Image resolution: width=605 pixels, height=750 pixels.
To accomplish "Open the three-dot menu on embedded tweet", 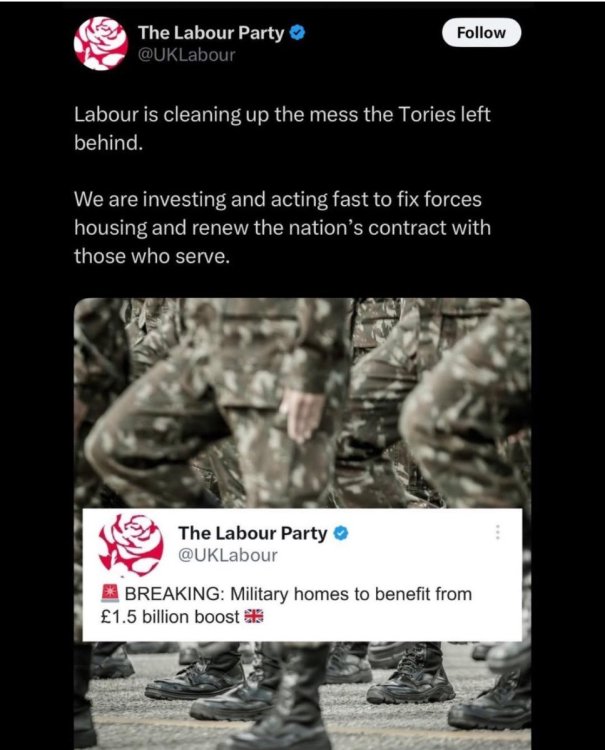I will pyautogui.click(x=497, y=532).
